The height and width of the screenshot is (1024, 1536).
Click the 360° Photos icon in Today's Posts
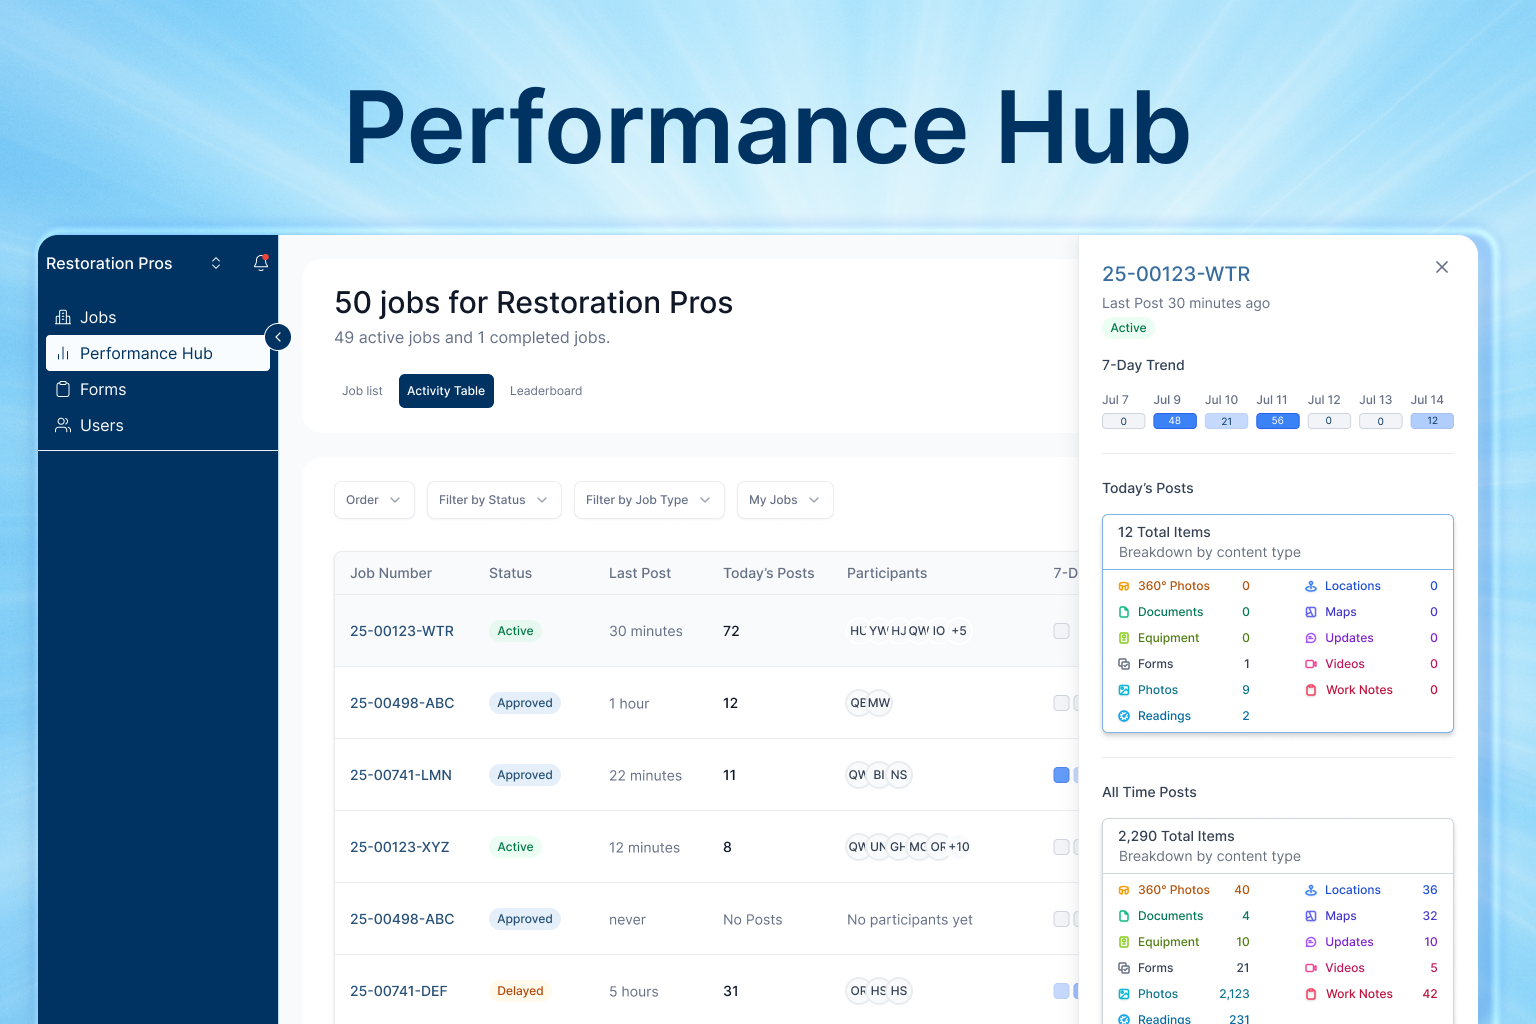1124,586
